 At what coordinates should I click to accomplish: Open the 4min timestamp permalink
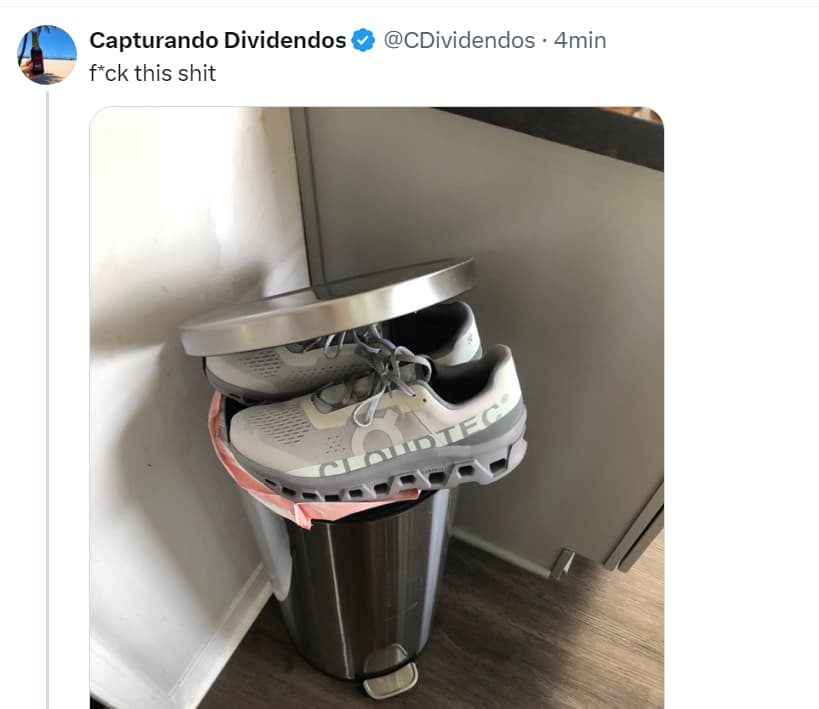click(x=580, y=40)
